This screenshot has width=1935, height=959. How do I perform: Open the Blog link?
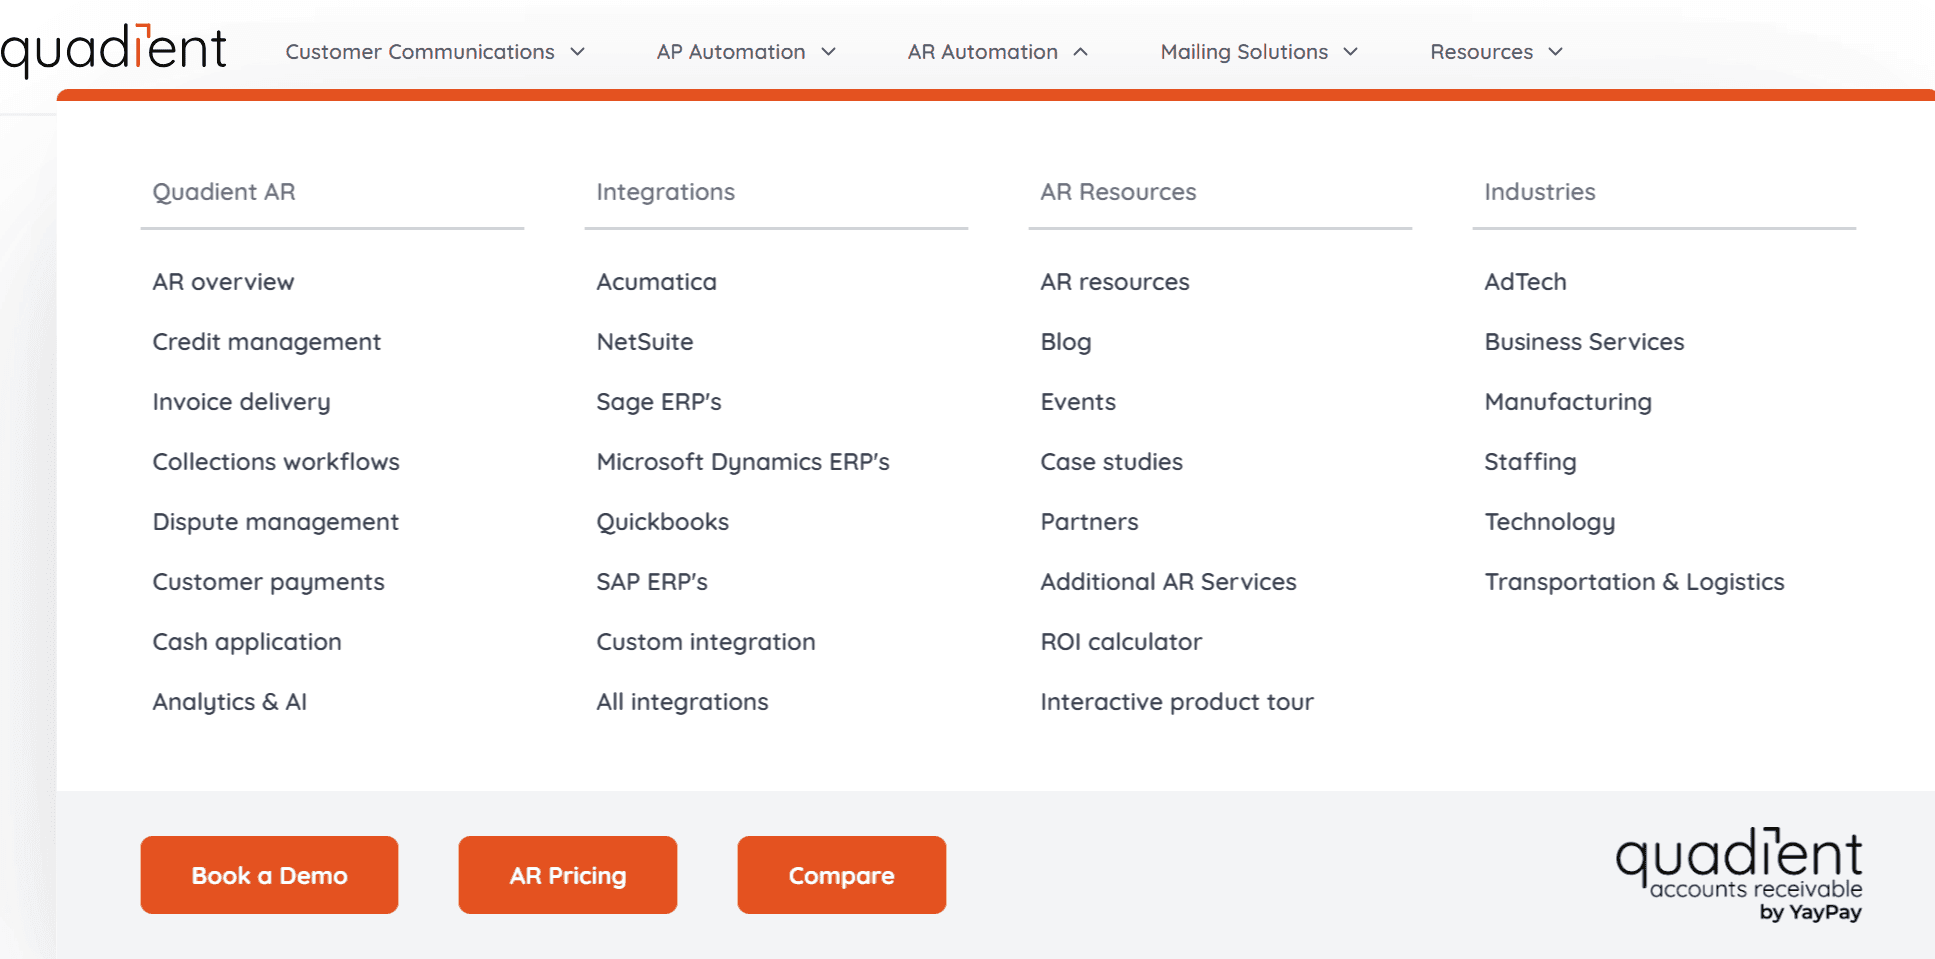(x=1065, y=342)
